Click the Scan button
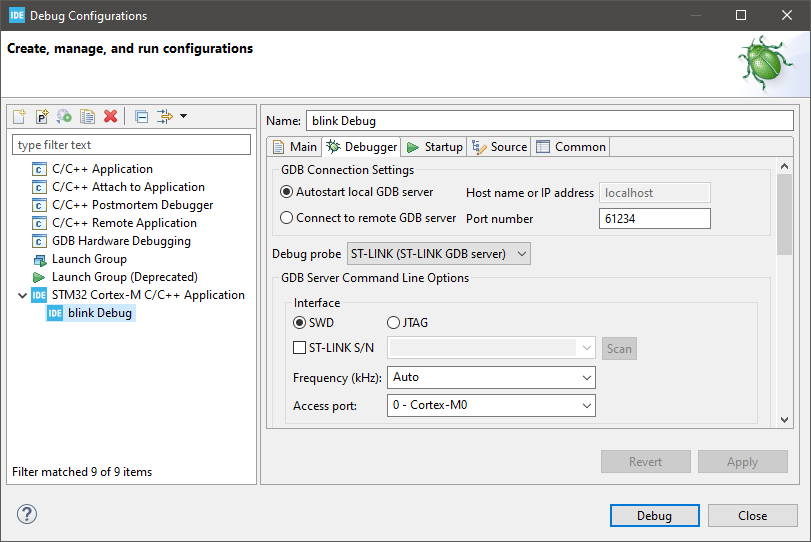This screenshot has height=542, width=811. [619, 349]
